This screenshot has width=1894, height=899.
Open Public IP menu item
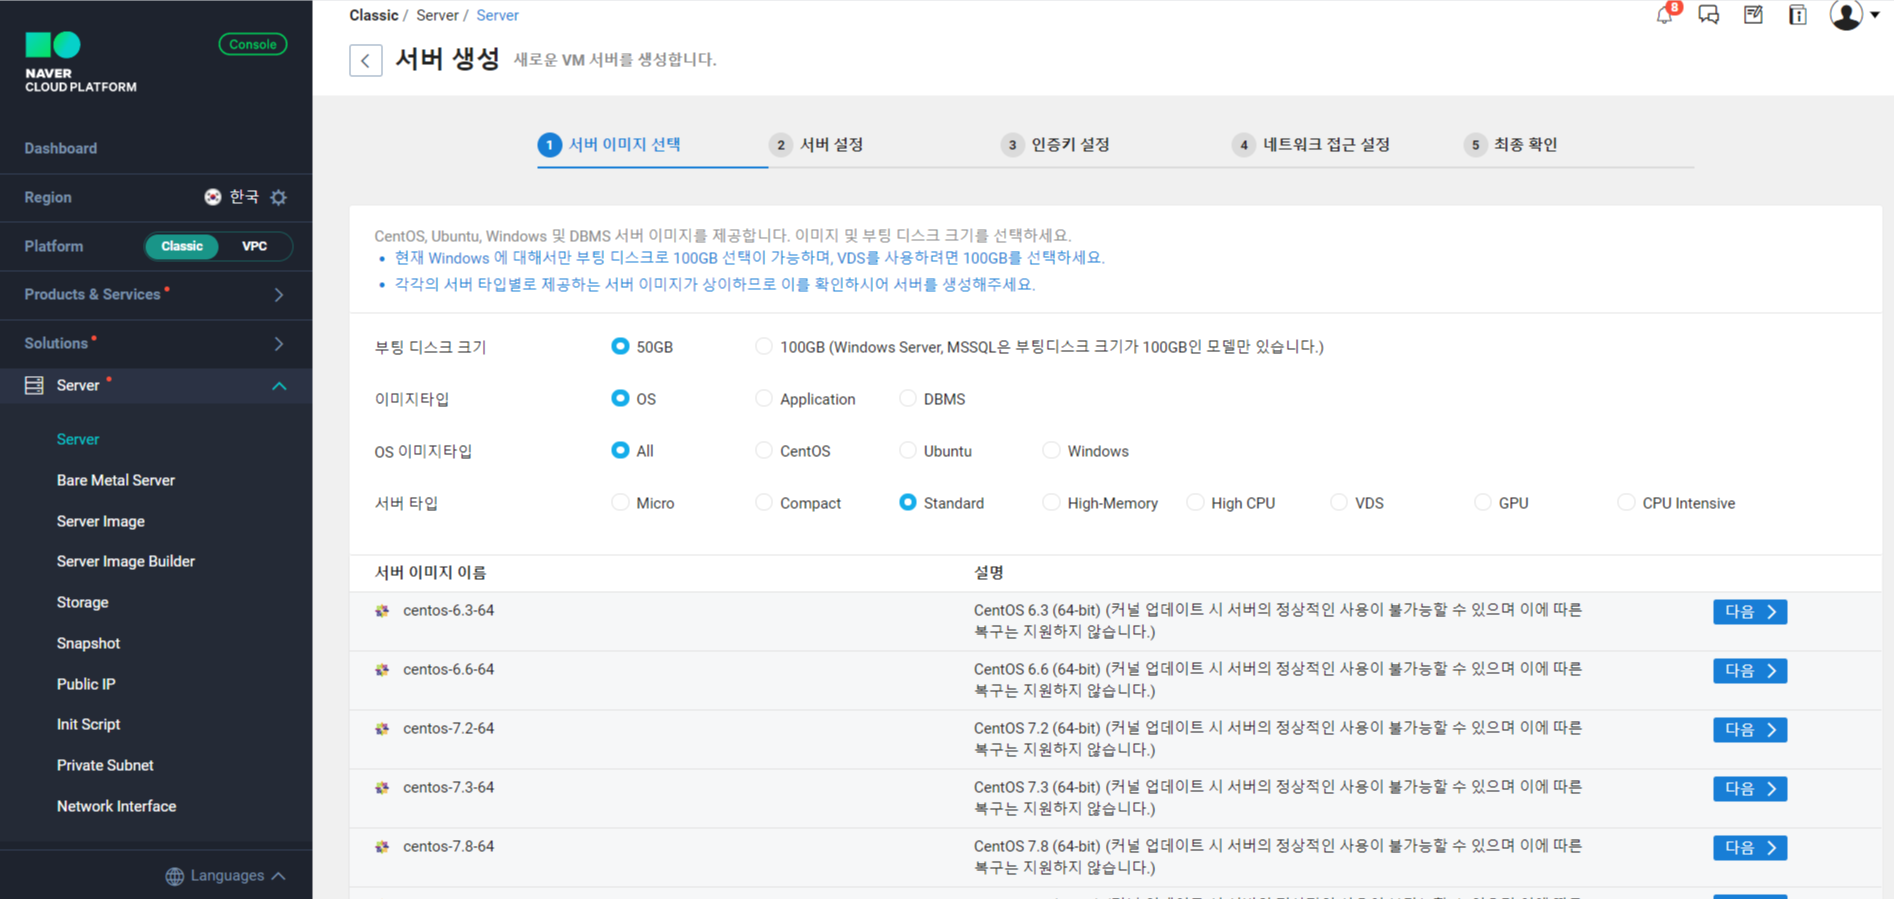pos(86,684)
